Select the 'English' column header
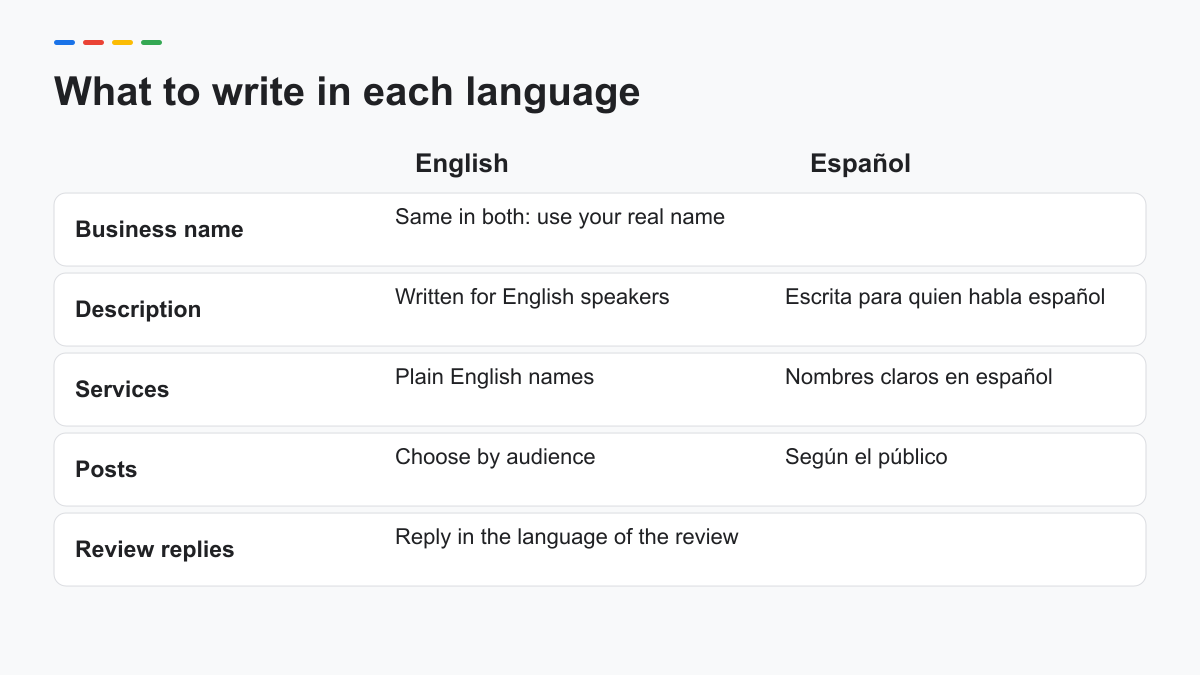 pyautogui.click(x=462, y=163)
